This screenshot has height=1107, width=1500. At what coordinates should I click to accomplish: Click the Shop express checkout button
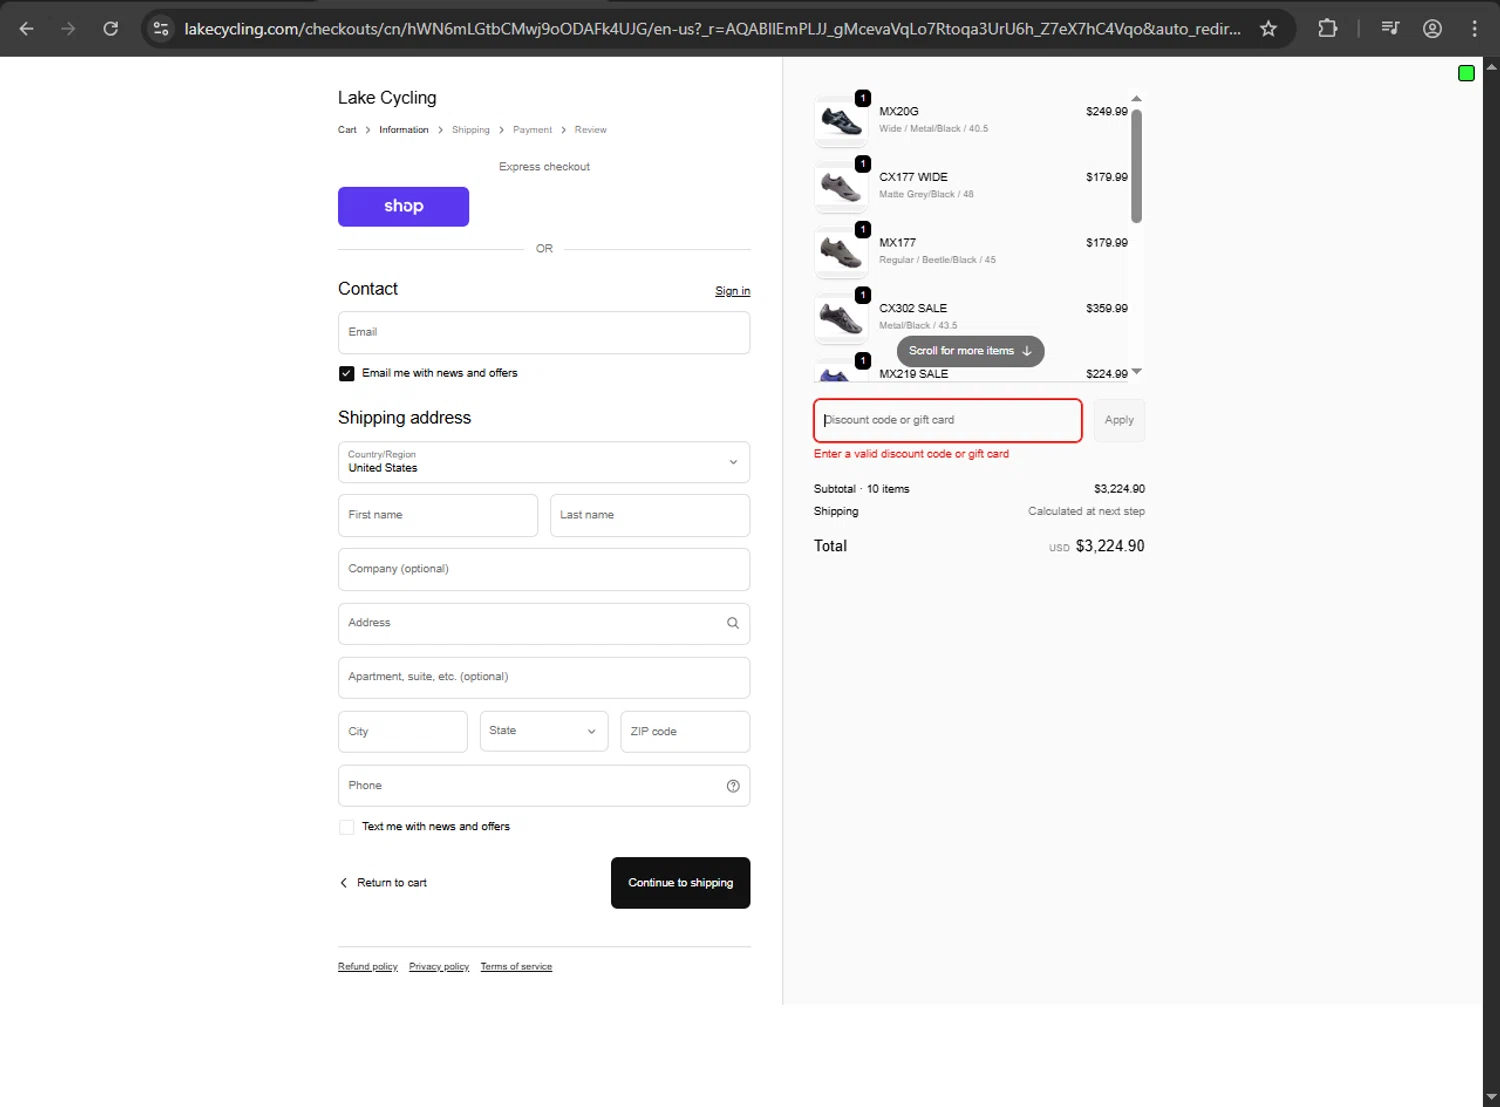pos(403,206)
